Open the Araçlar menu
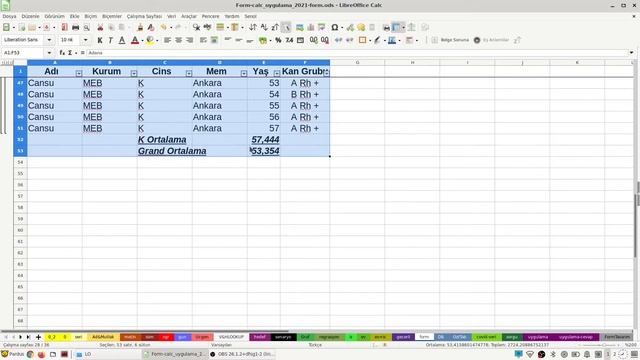640x360 pixels. (189, 16)
